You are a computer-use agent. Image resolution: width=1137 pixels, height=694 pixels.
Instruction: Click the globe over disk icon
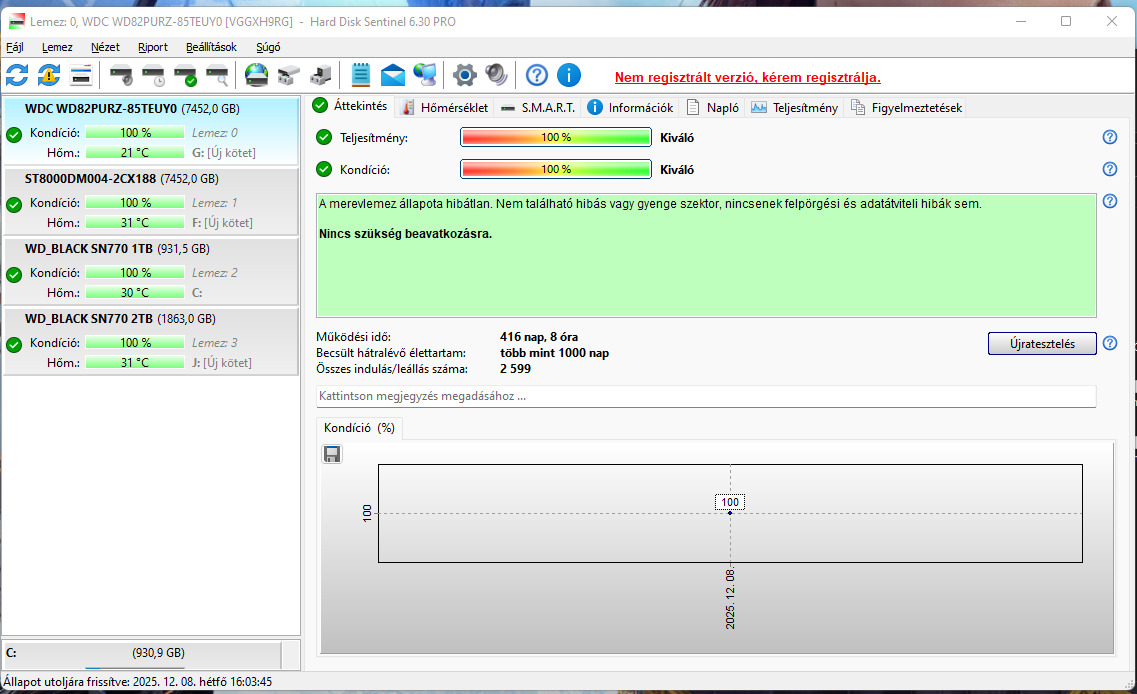257,75
